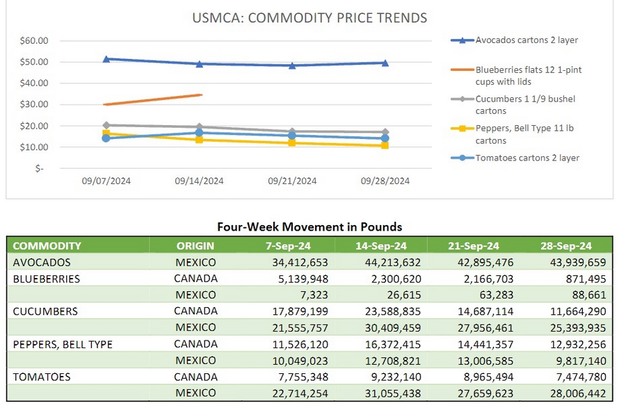
Task: Click the $60.00 y-axis label
Action: click(x=35, y=41)
